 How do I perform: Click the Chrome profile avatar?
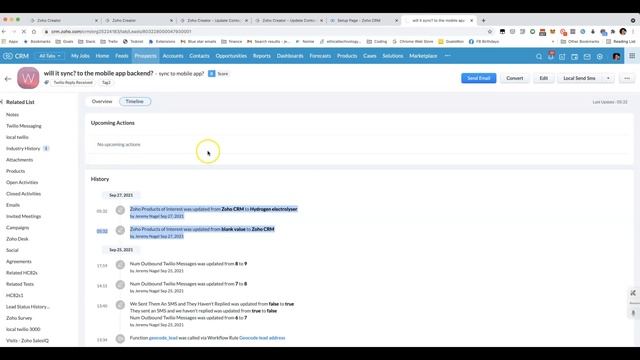tap(623, 31)
